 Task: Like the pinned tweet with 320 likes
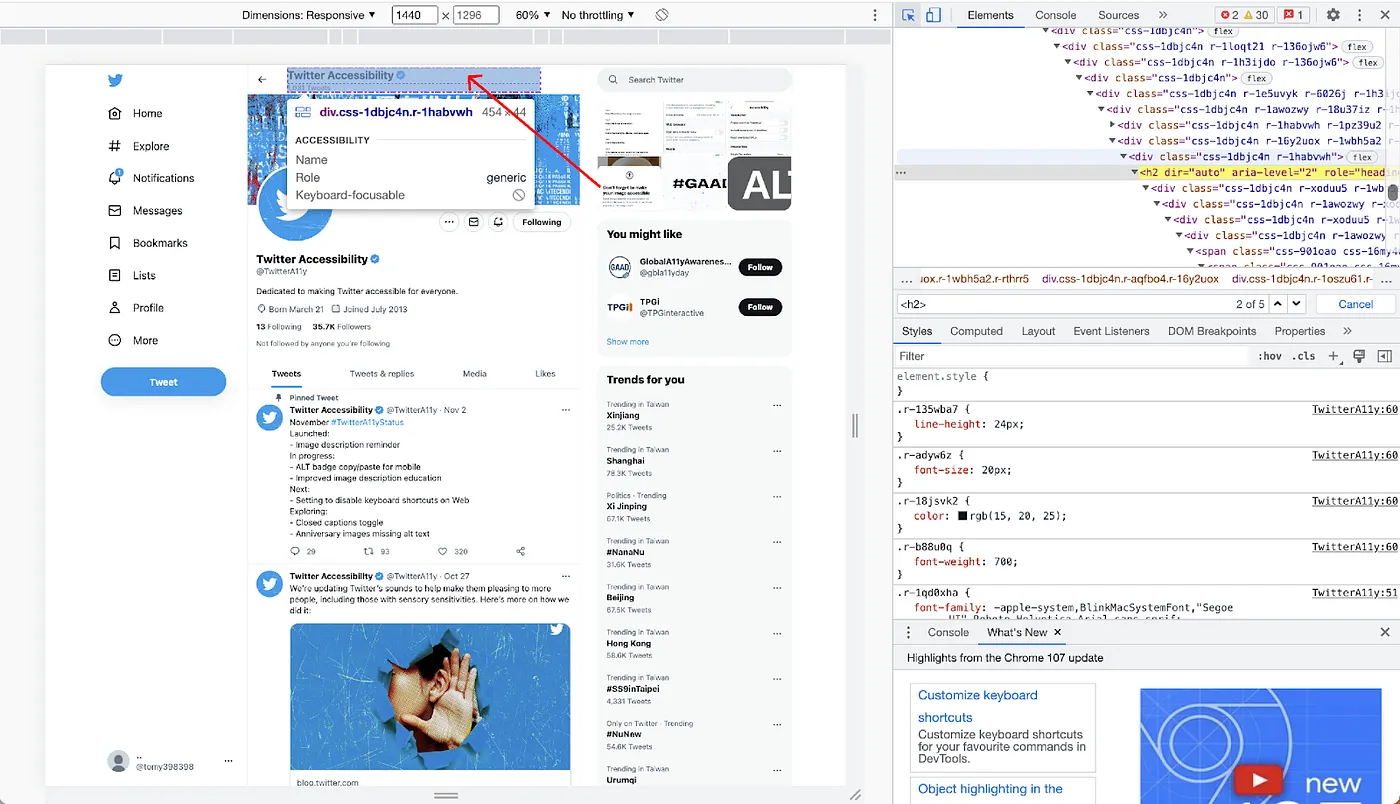[443, 551]
